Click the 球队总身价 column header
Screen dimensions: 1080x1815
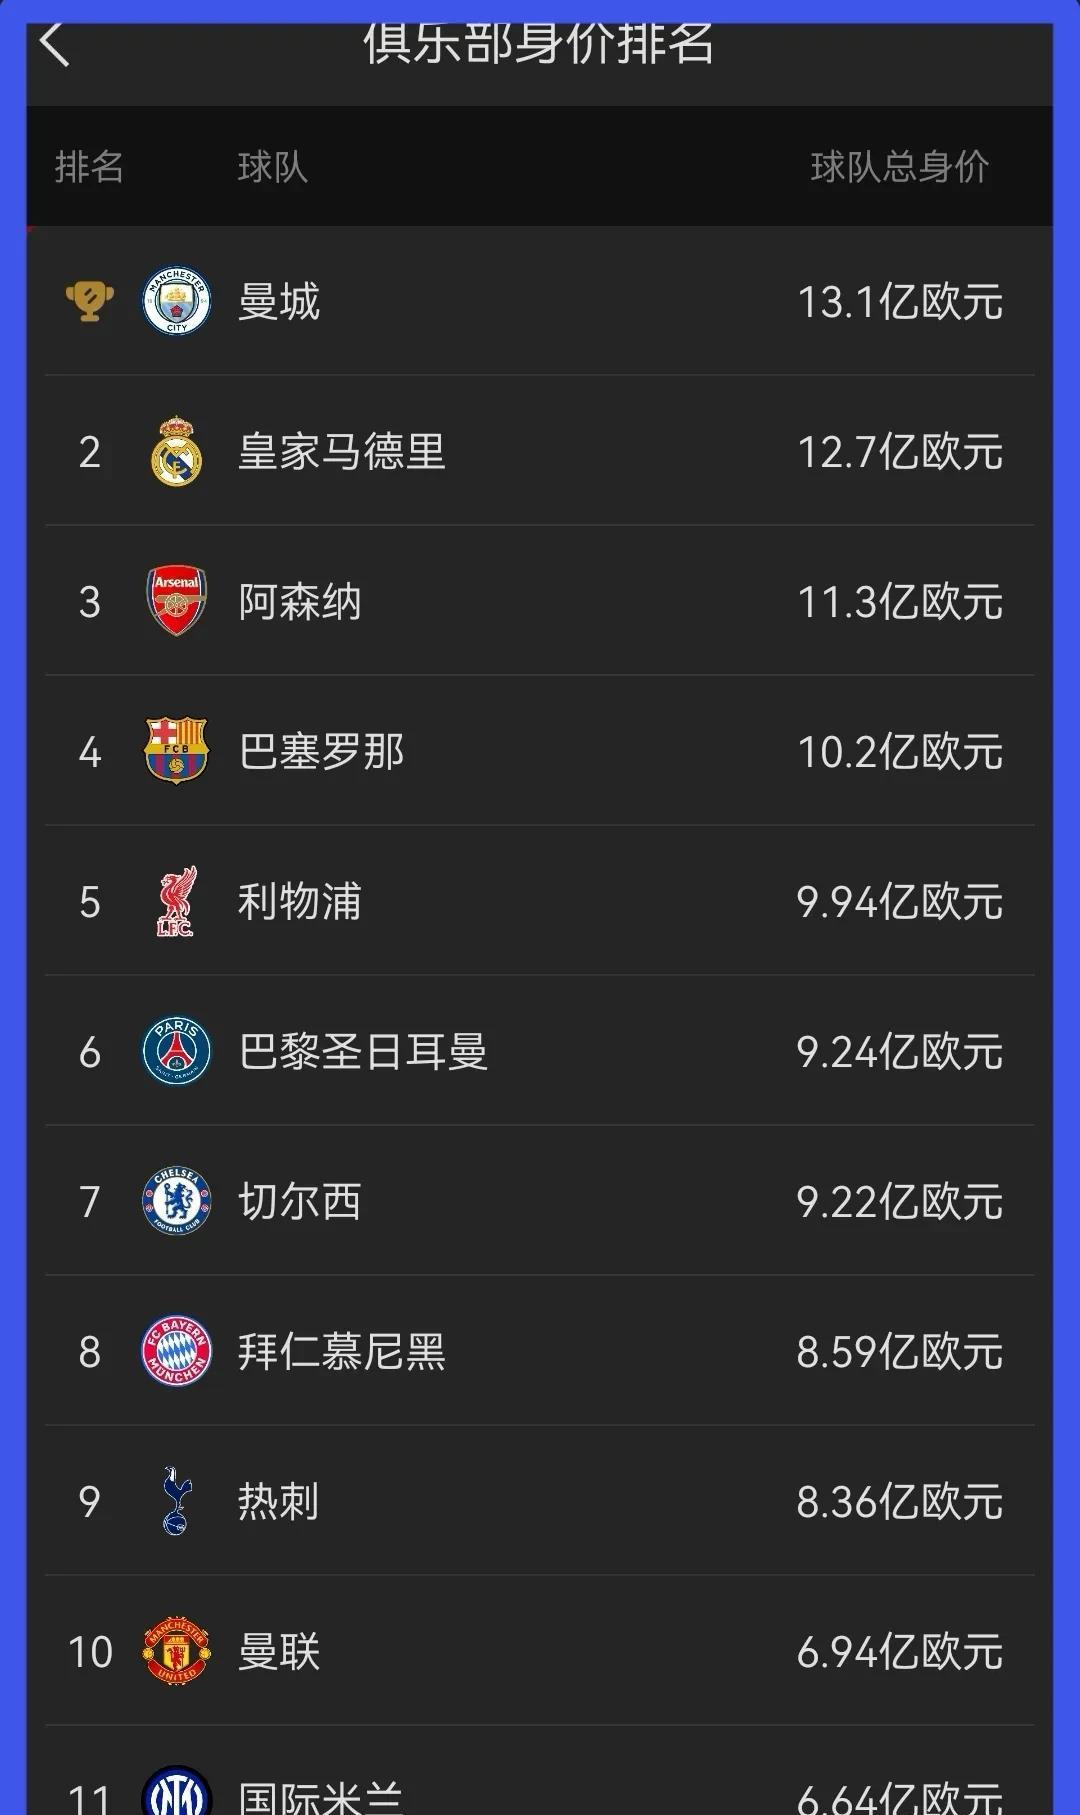pyautogui.click(x=899, y=167)
